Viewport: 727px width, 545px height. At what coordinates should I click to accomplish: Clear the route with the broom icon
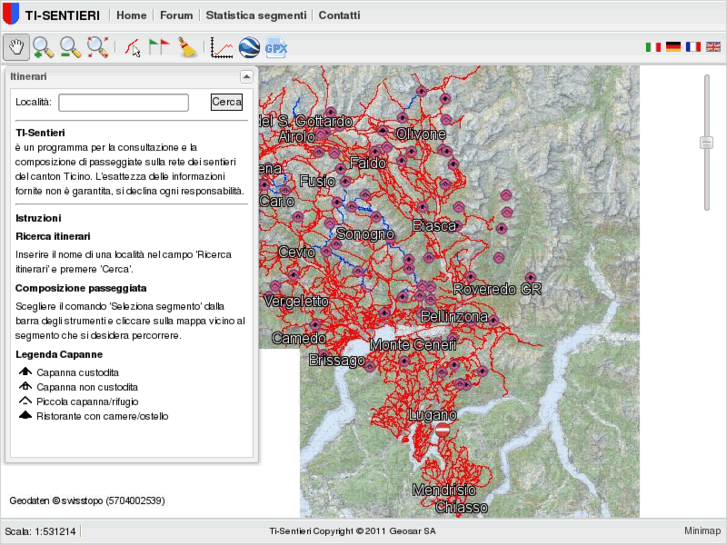point(187,47)
